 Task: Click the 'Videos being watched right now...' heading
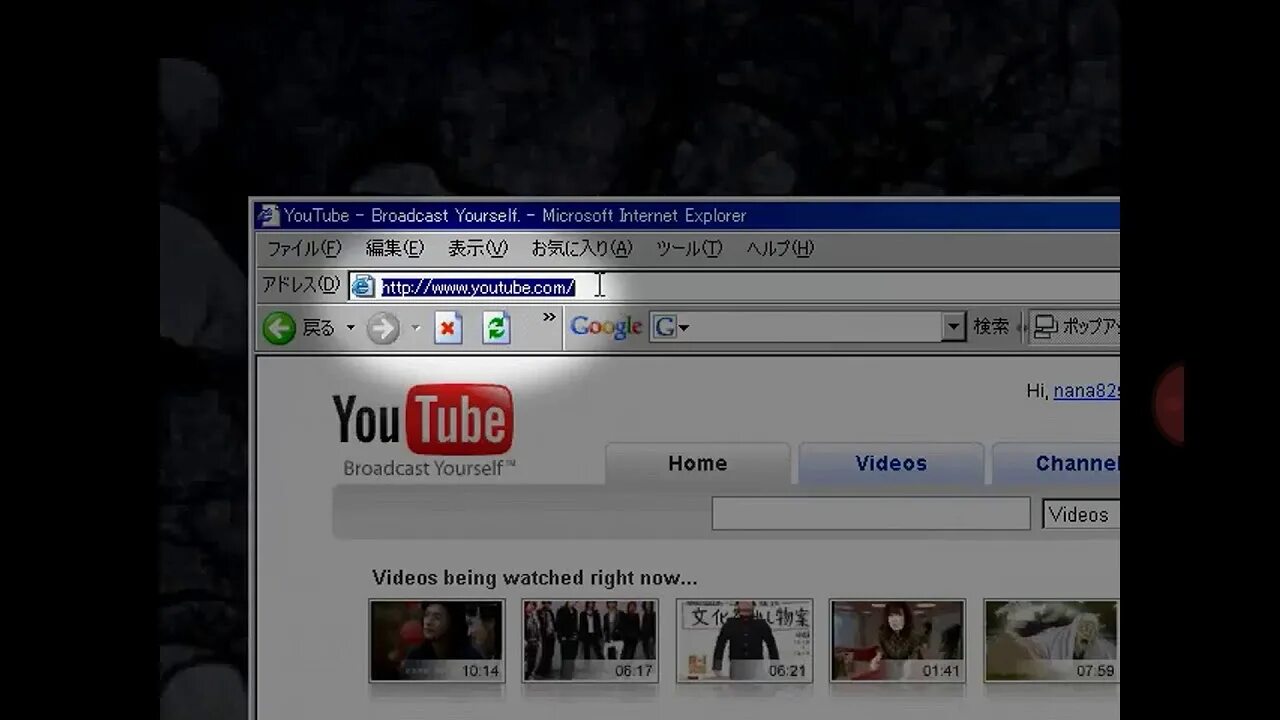(535, 578)
